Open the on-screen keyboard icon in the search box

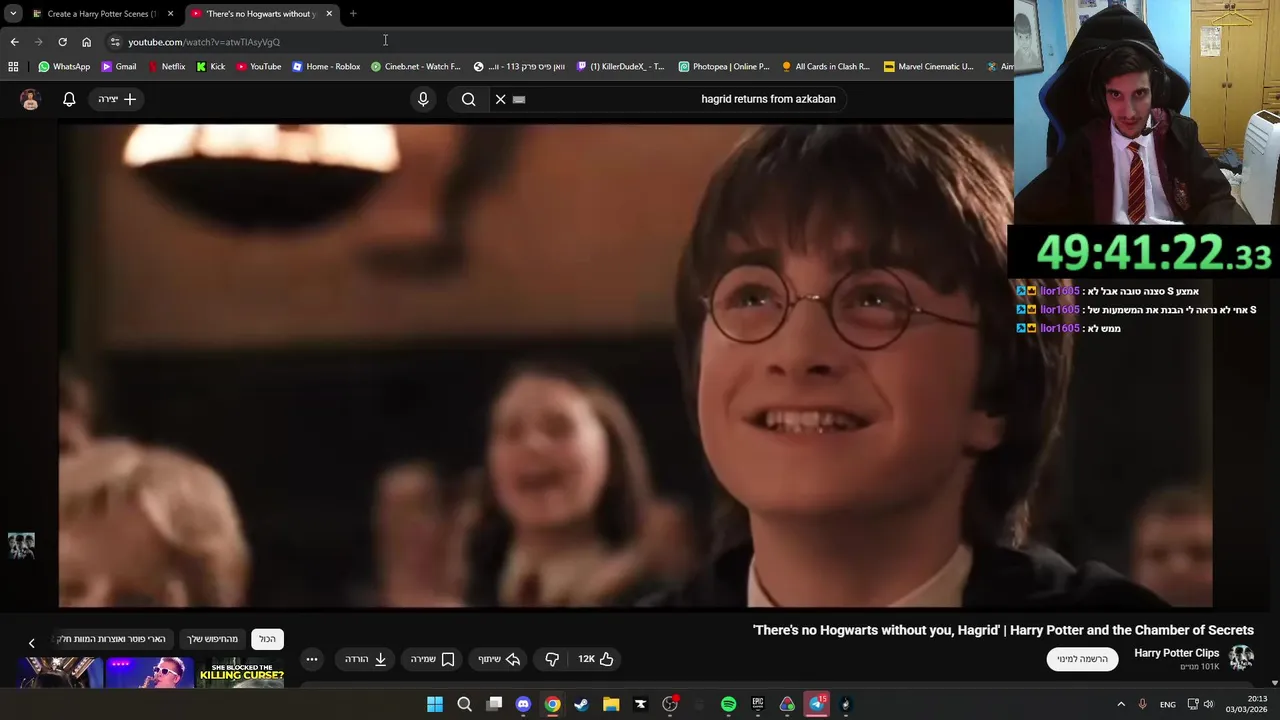pos(519,99)
